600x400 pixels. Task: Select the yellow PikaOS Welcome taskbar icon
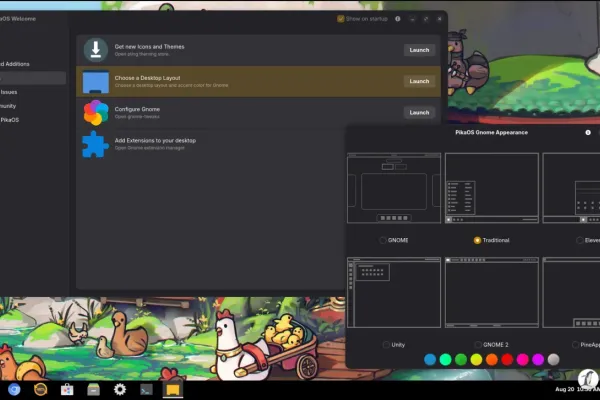pyautogui.click(x=173, y=390)
